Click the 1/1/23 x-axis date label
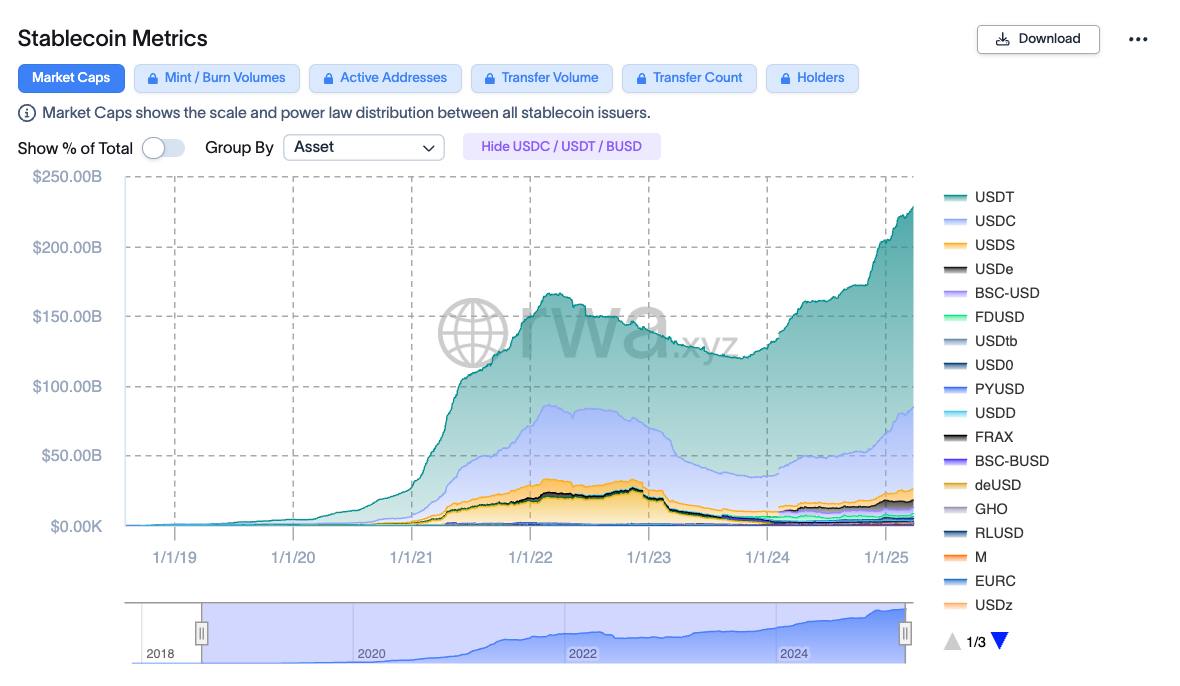Viewport: 1180px width, 686px height. pos(649,558)
